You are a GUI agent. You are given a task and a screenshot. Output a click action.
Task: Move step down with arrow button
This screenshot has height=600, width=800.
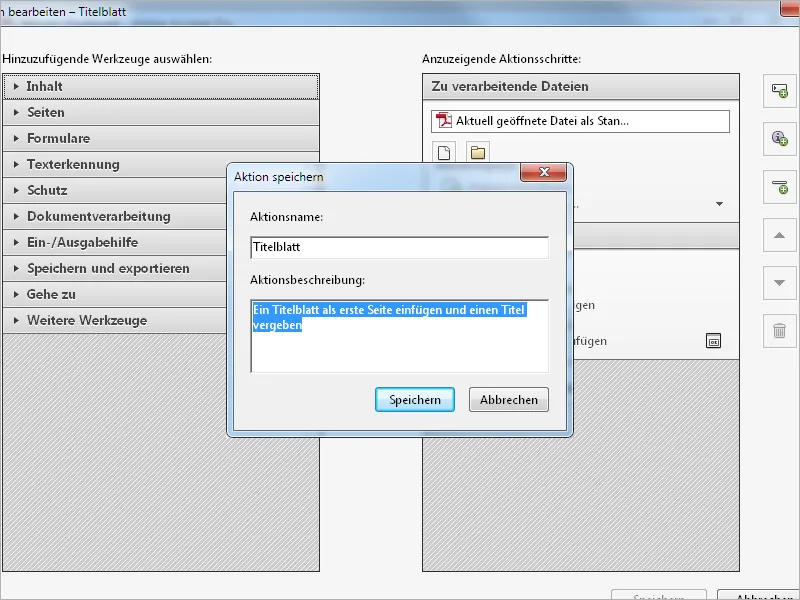tap(780, 283)
